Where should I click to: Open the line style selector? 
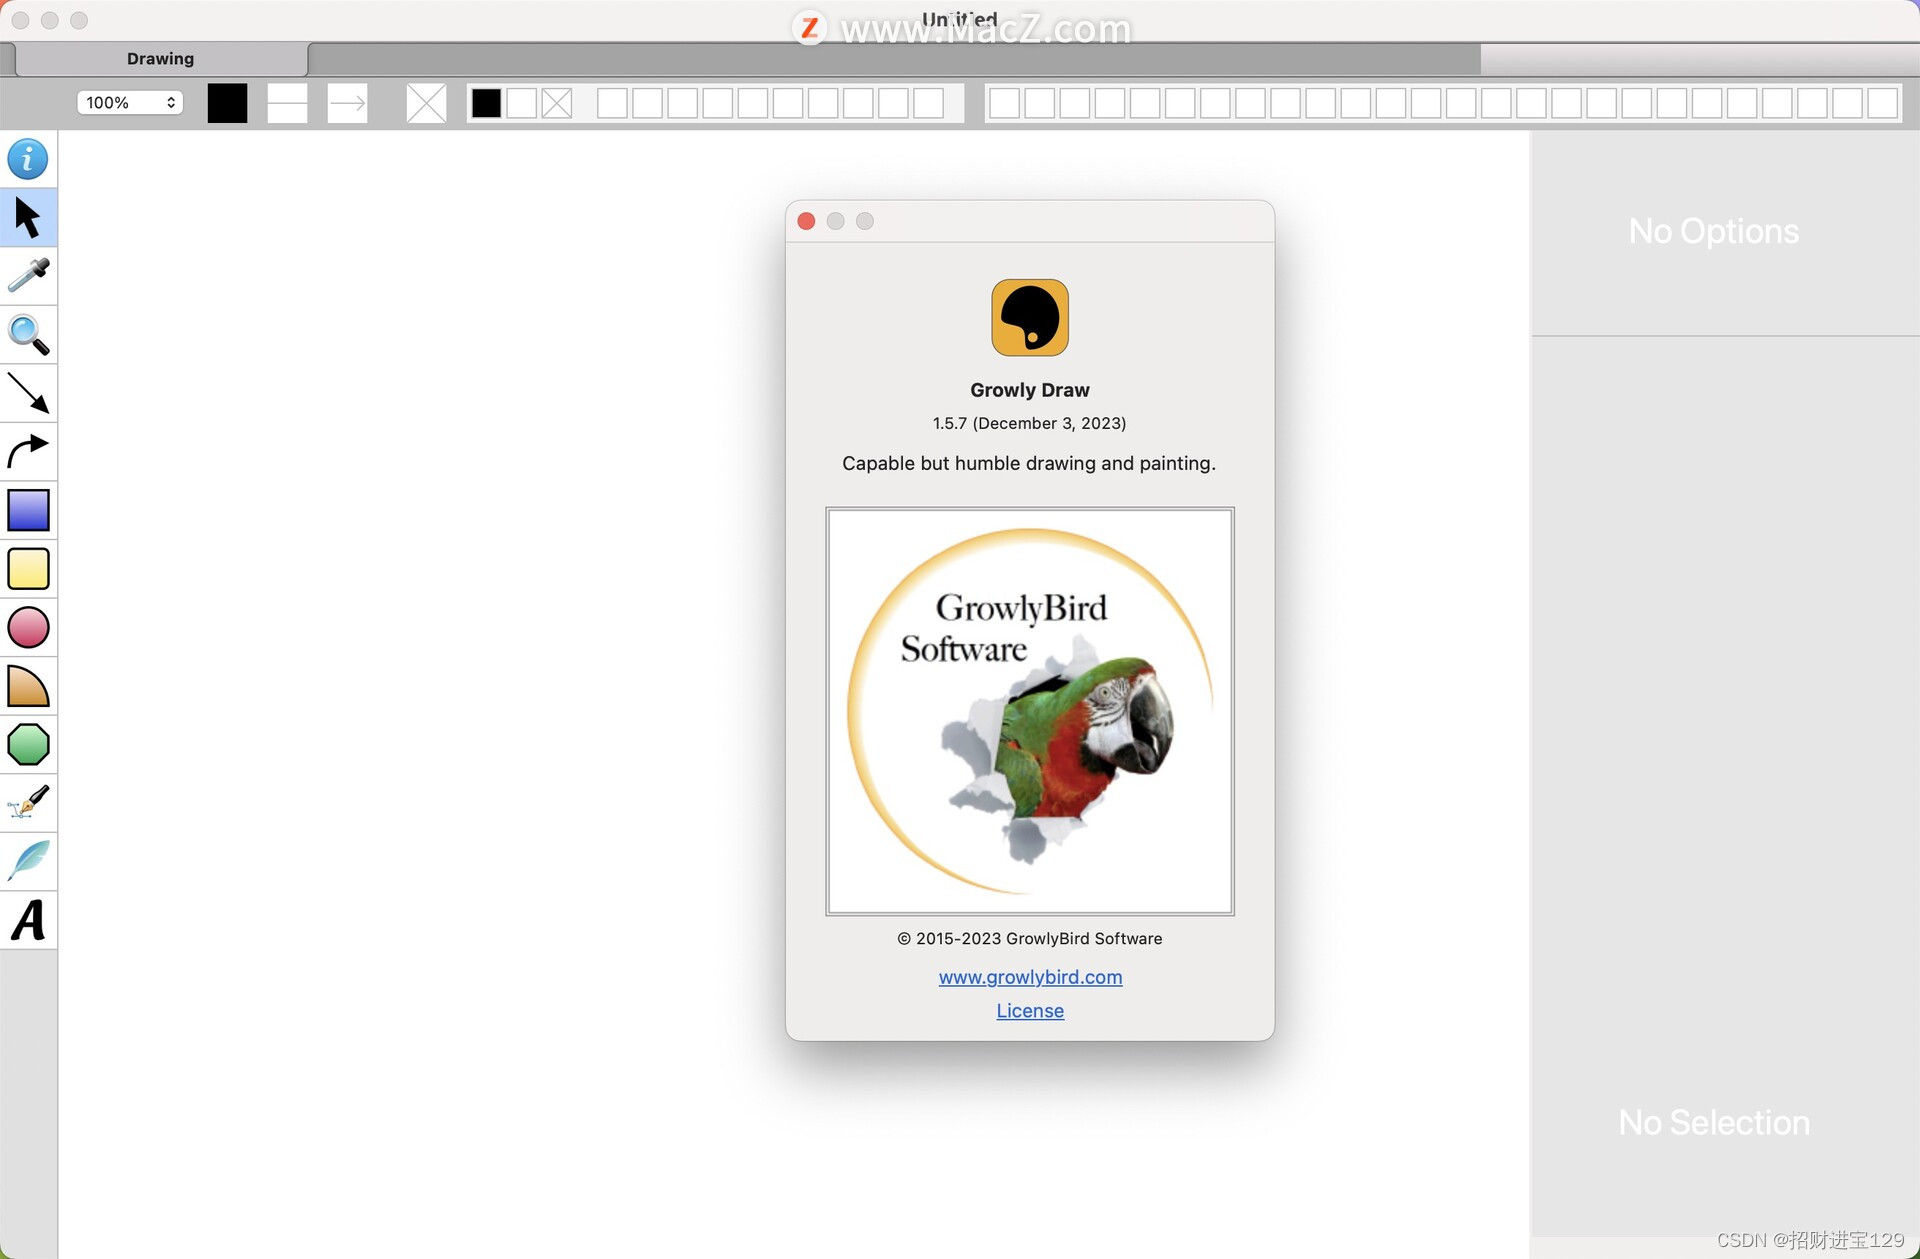pos(287,103)
